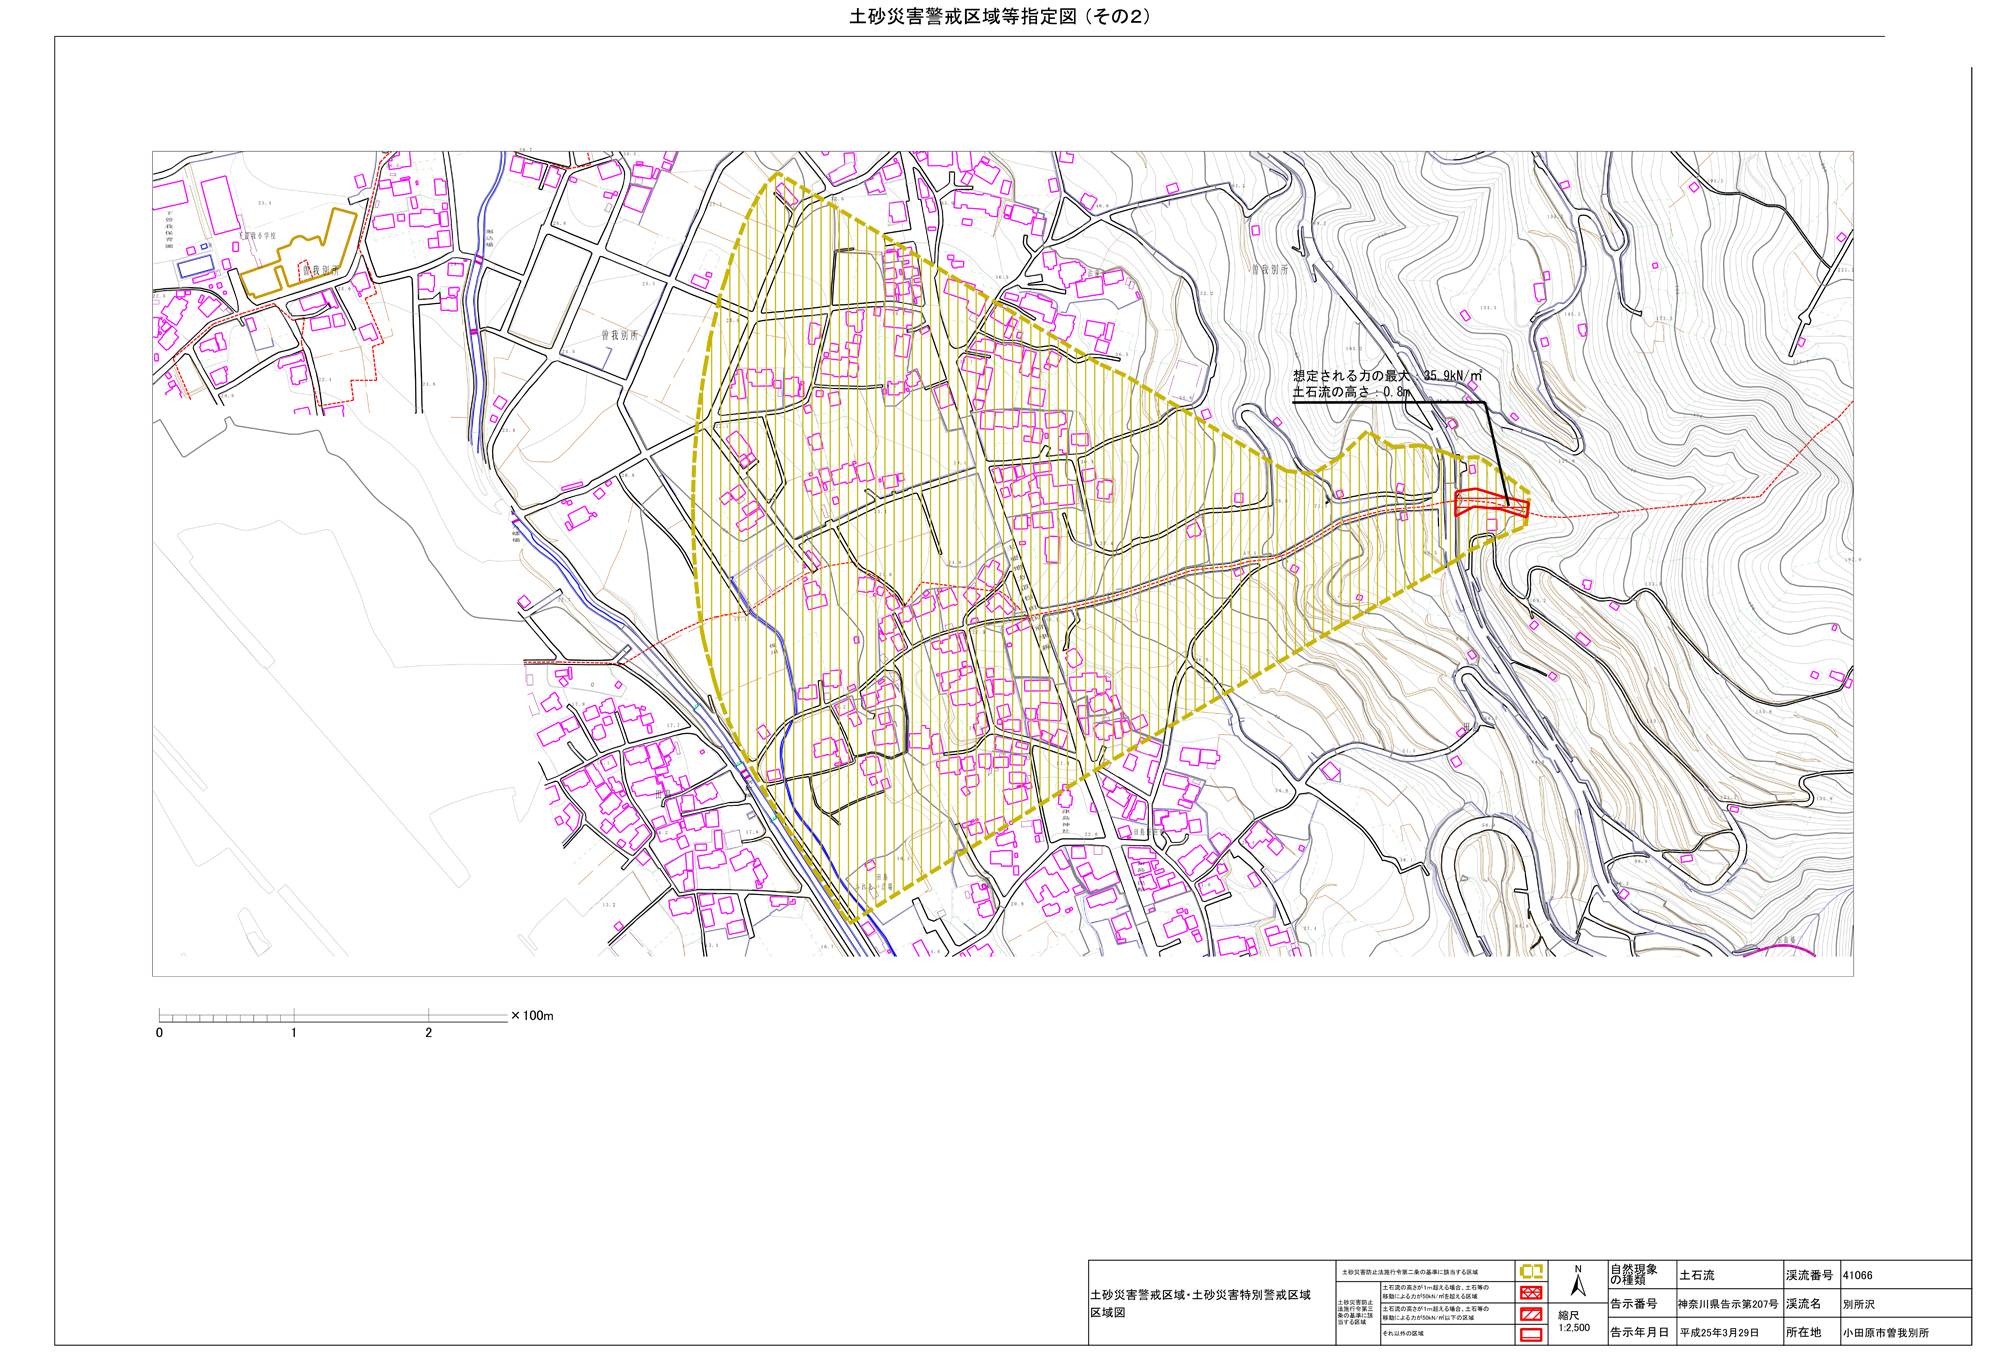Click the 神奈川県告示第207号 notice number cell
The image size is (2000, 1364).
click(x=1728, y=1304)
